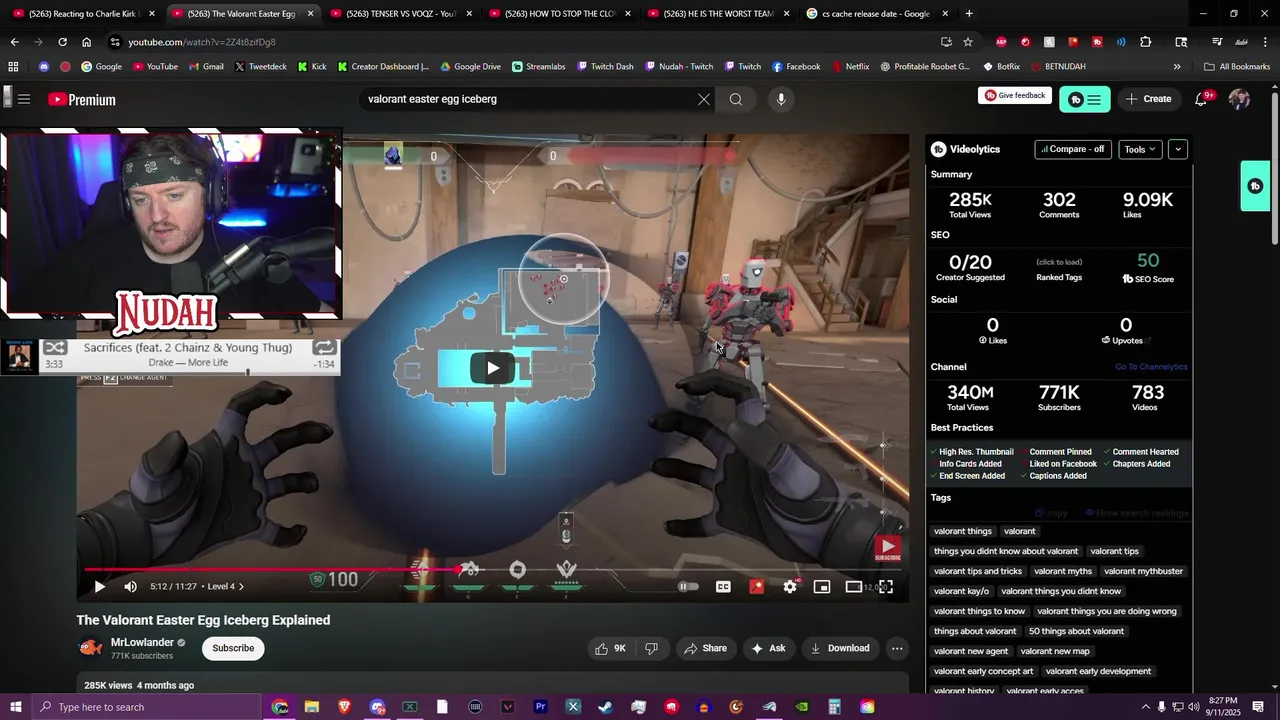Open a new browser tab
Screen dimensions: 1280x720
(969, 14)
